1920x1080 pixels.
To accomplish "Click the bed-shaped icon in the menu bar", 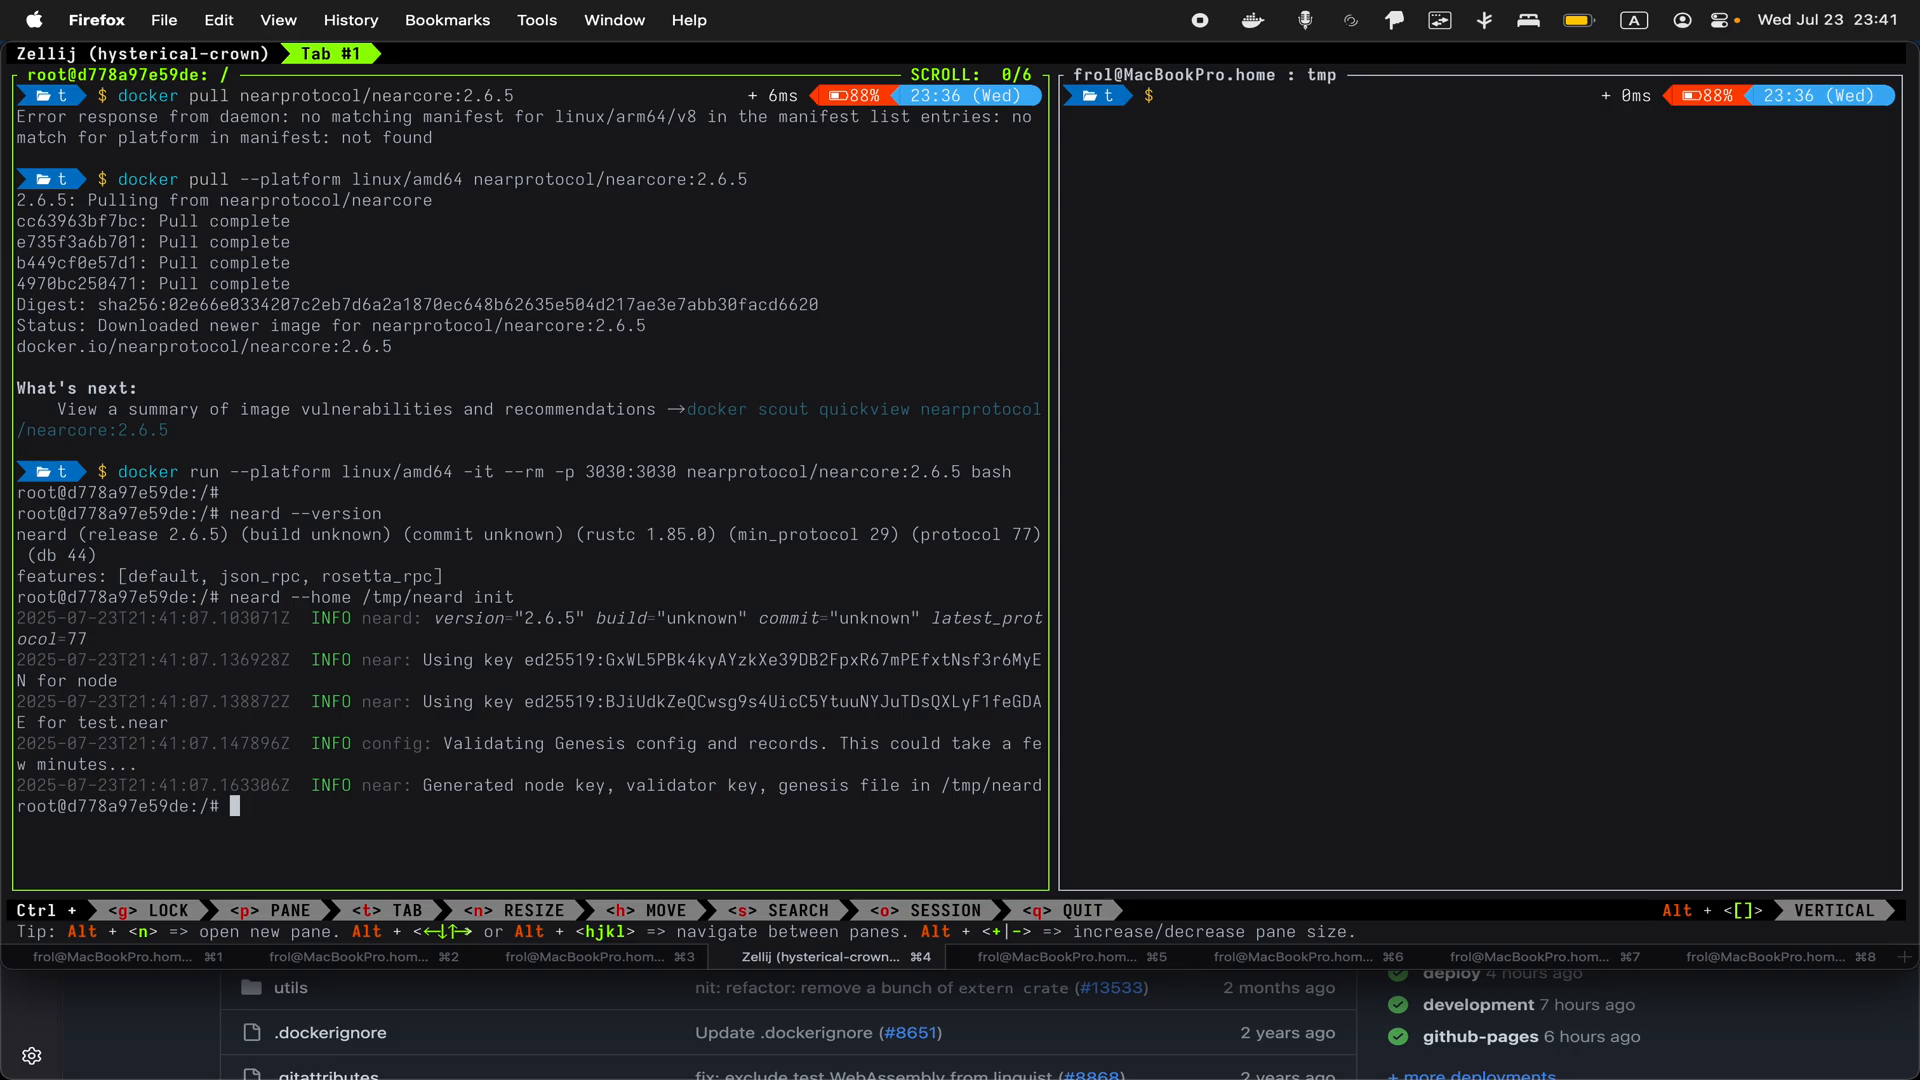I will coord(1529,20).
